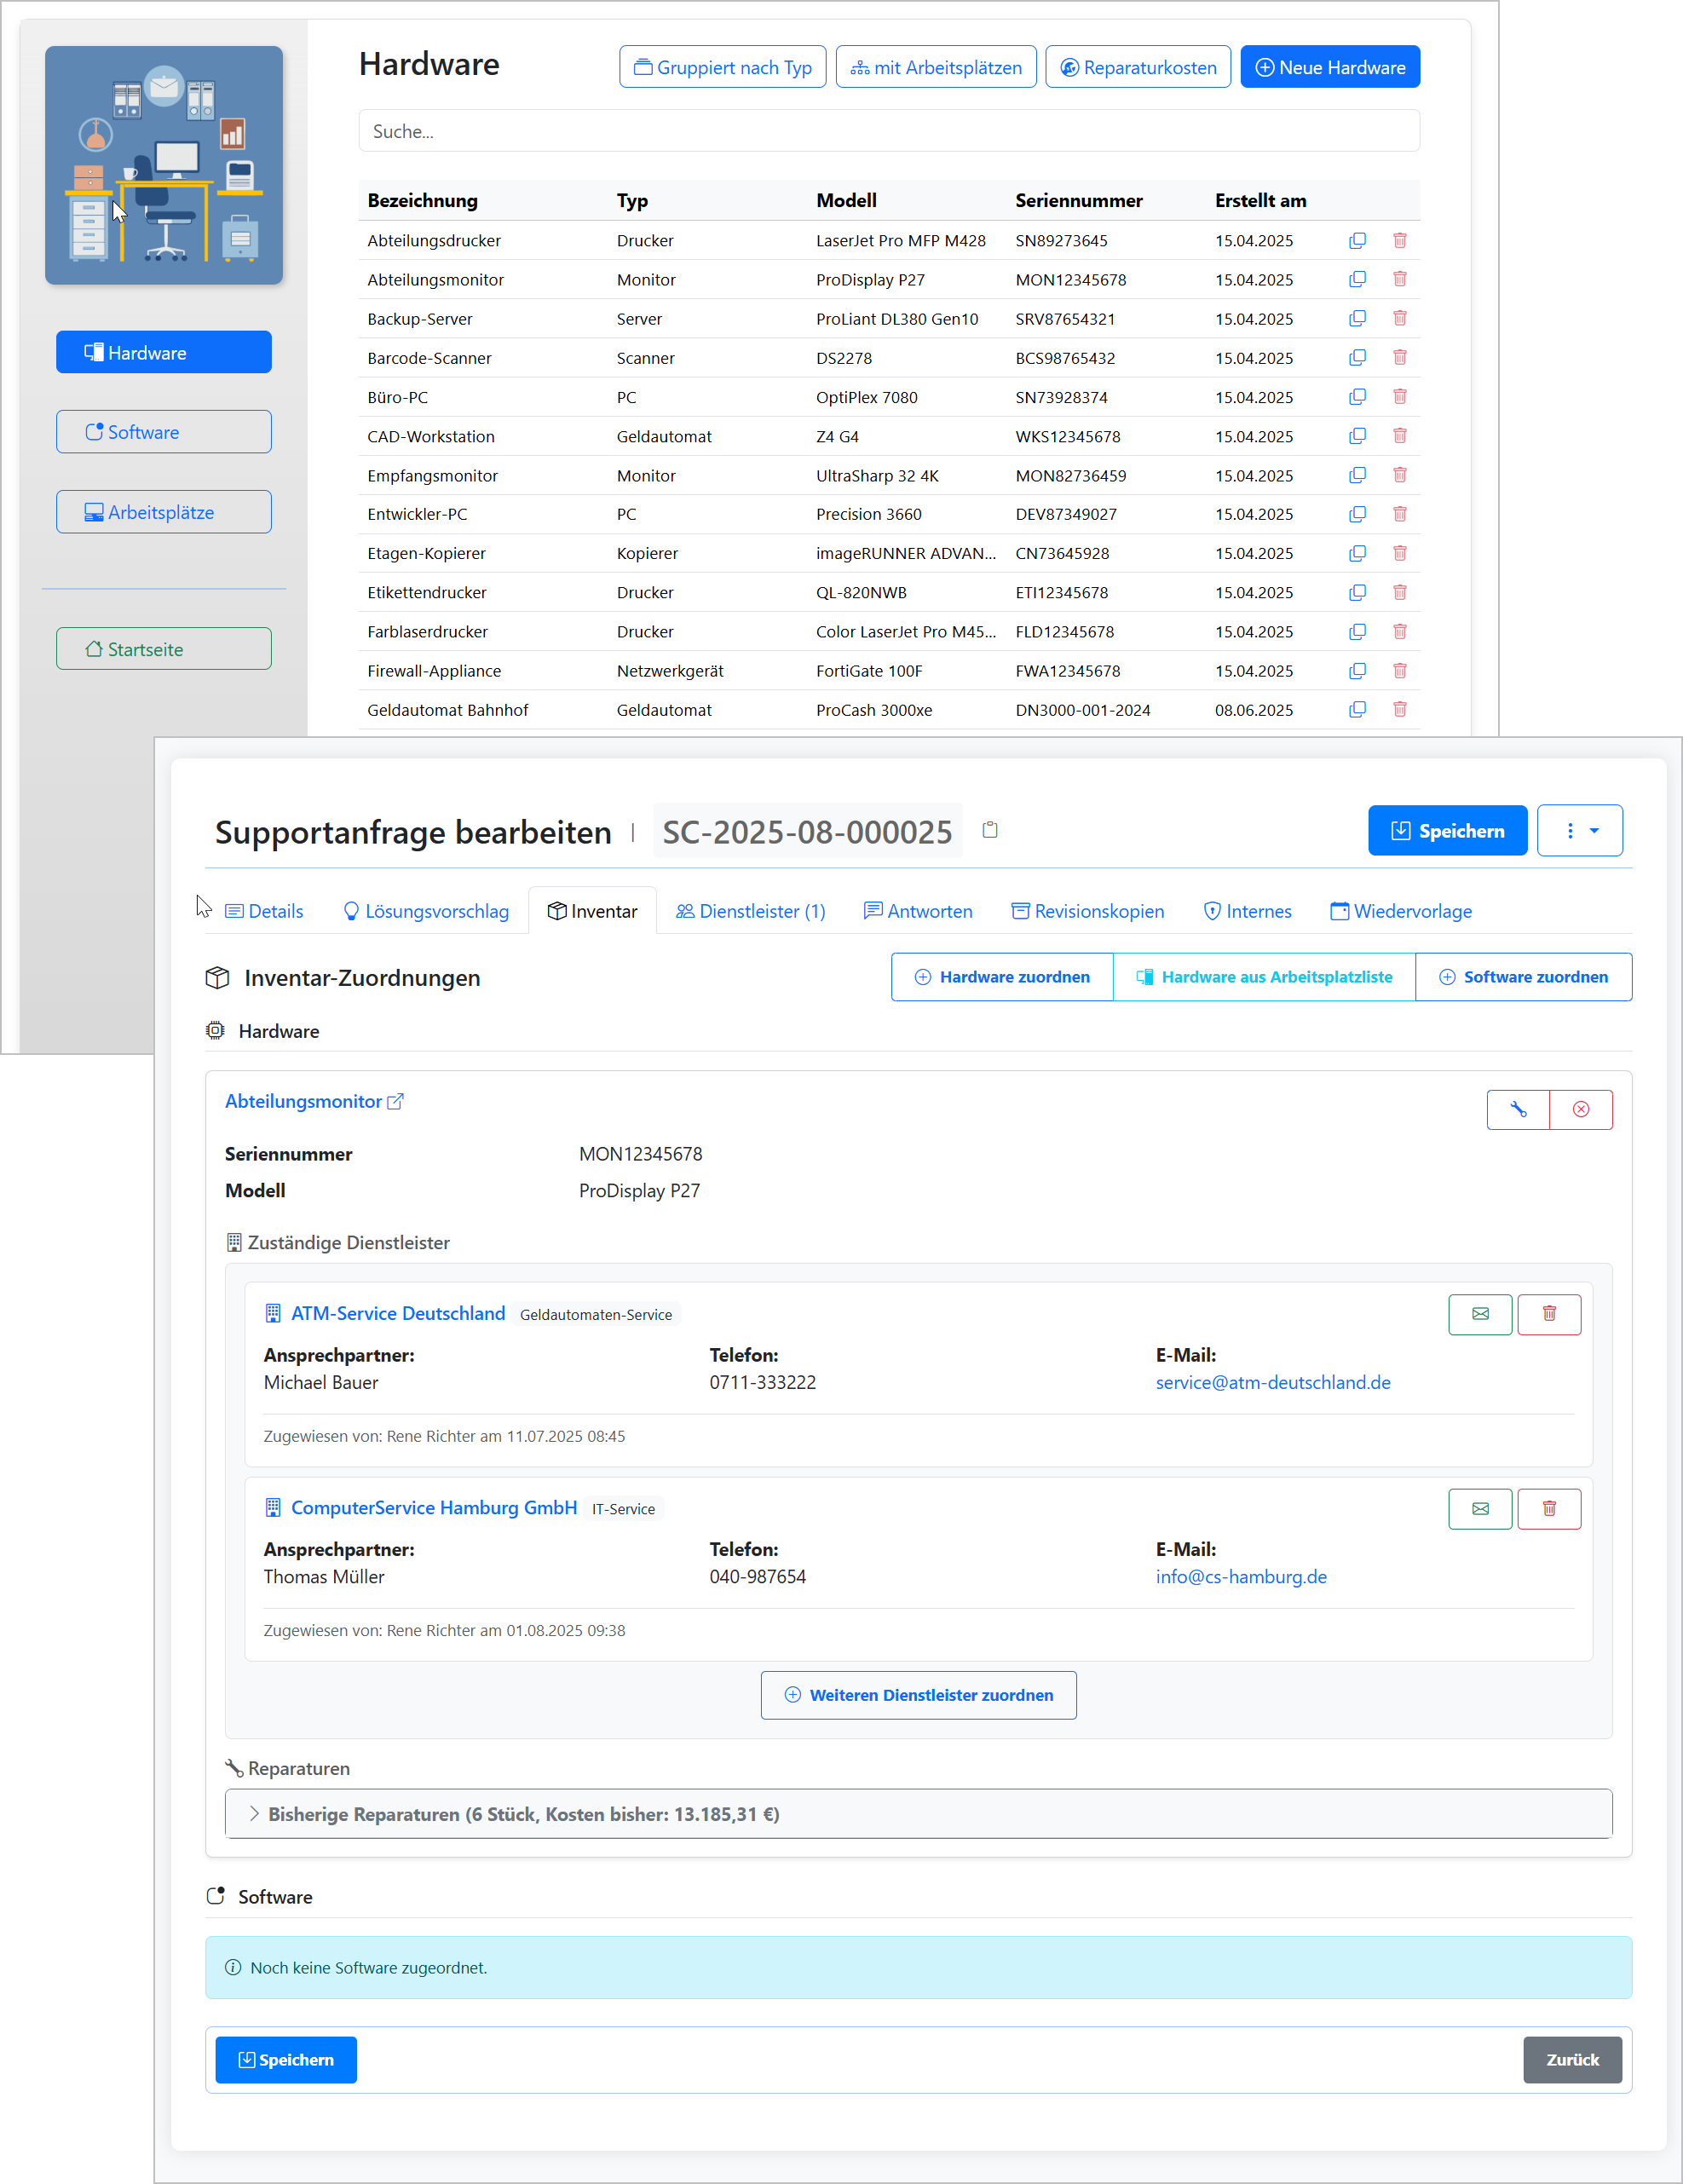Delete ComputerService Hamburg GmbH provider
This screenshot has height=2184, width=1683.
tap(1548, 1508)
